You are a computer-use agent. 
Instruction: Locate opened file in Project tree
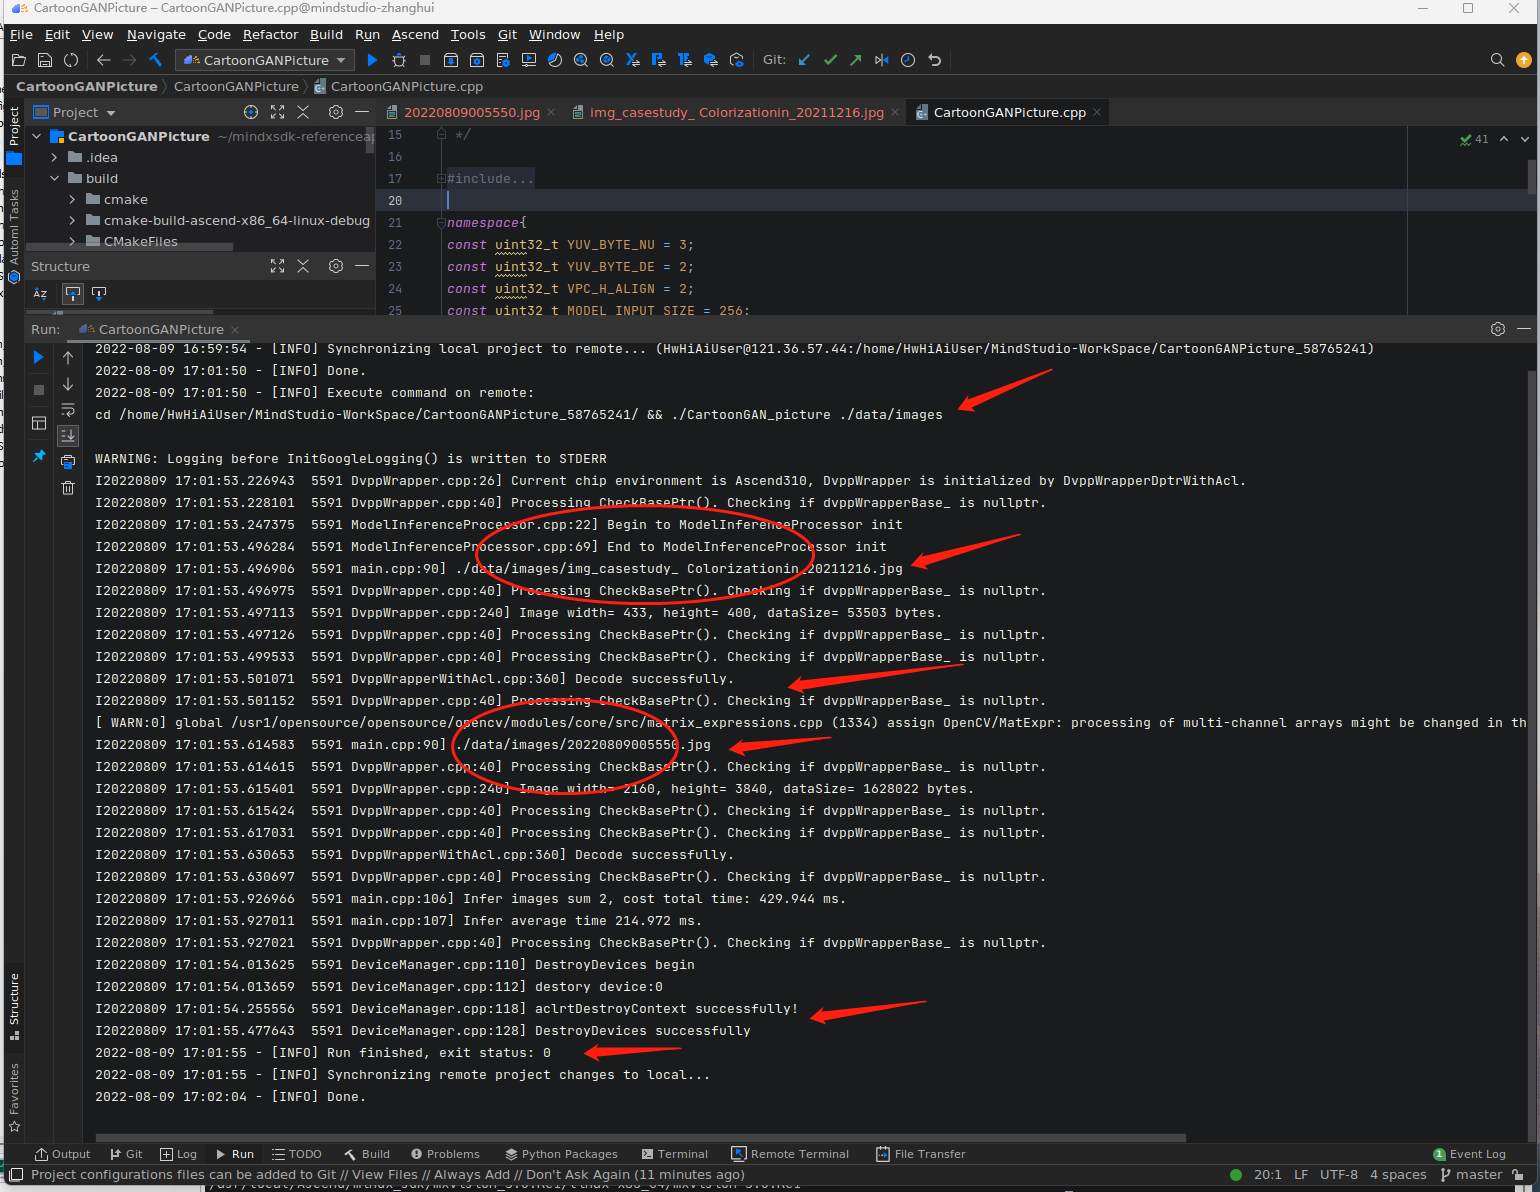[x=251, y=112]
